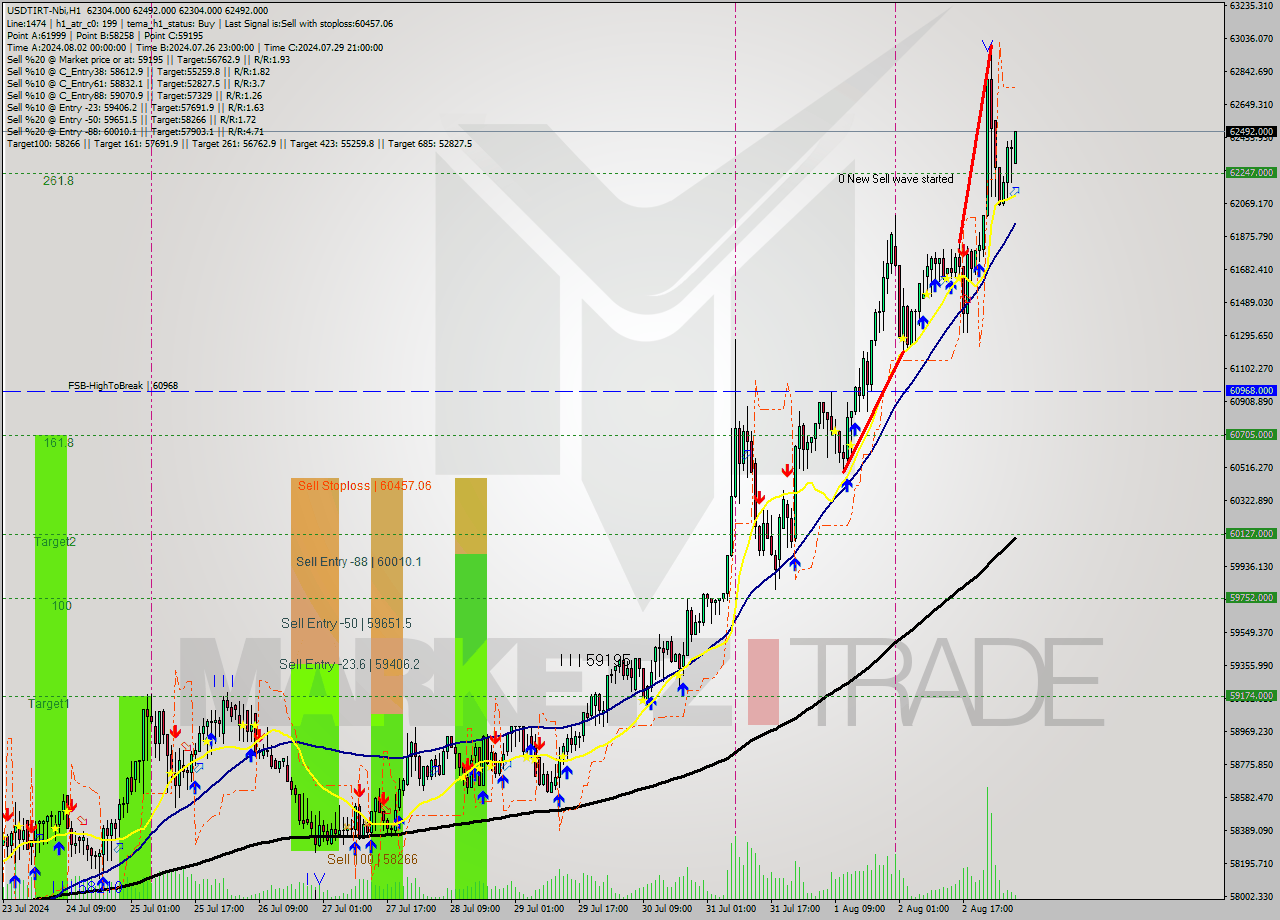Click the 61875.790 axis price

click(1251, 236)
